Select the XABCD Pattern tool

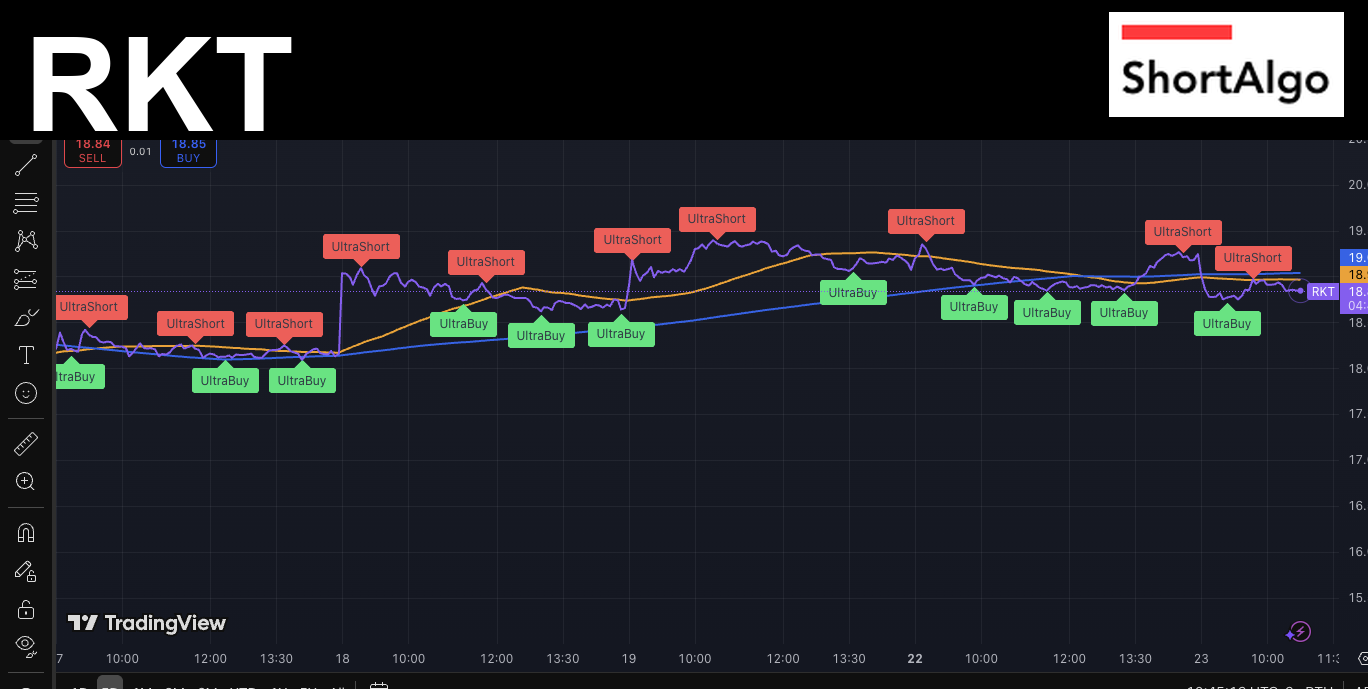pos(26,240)
